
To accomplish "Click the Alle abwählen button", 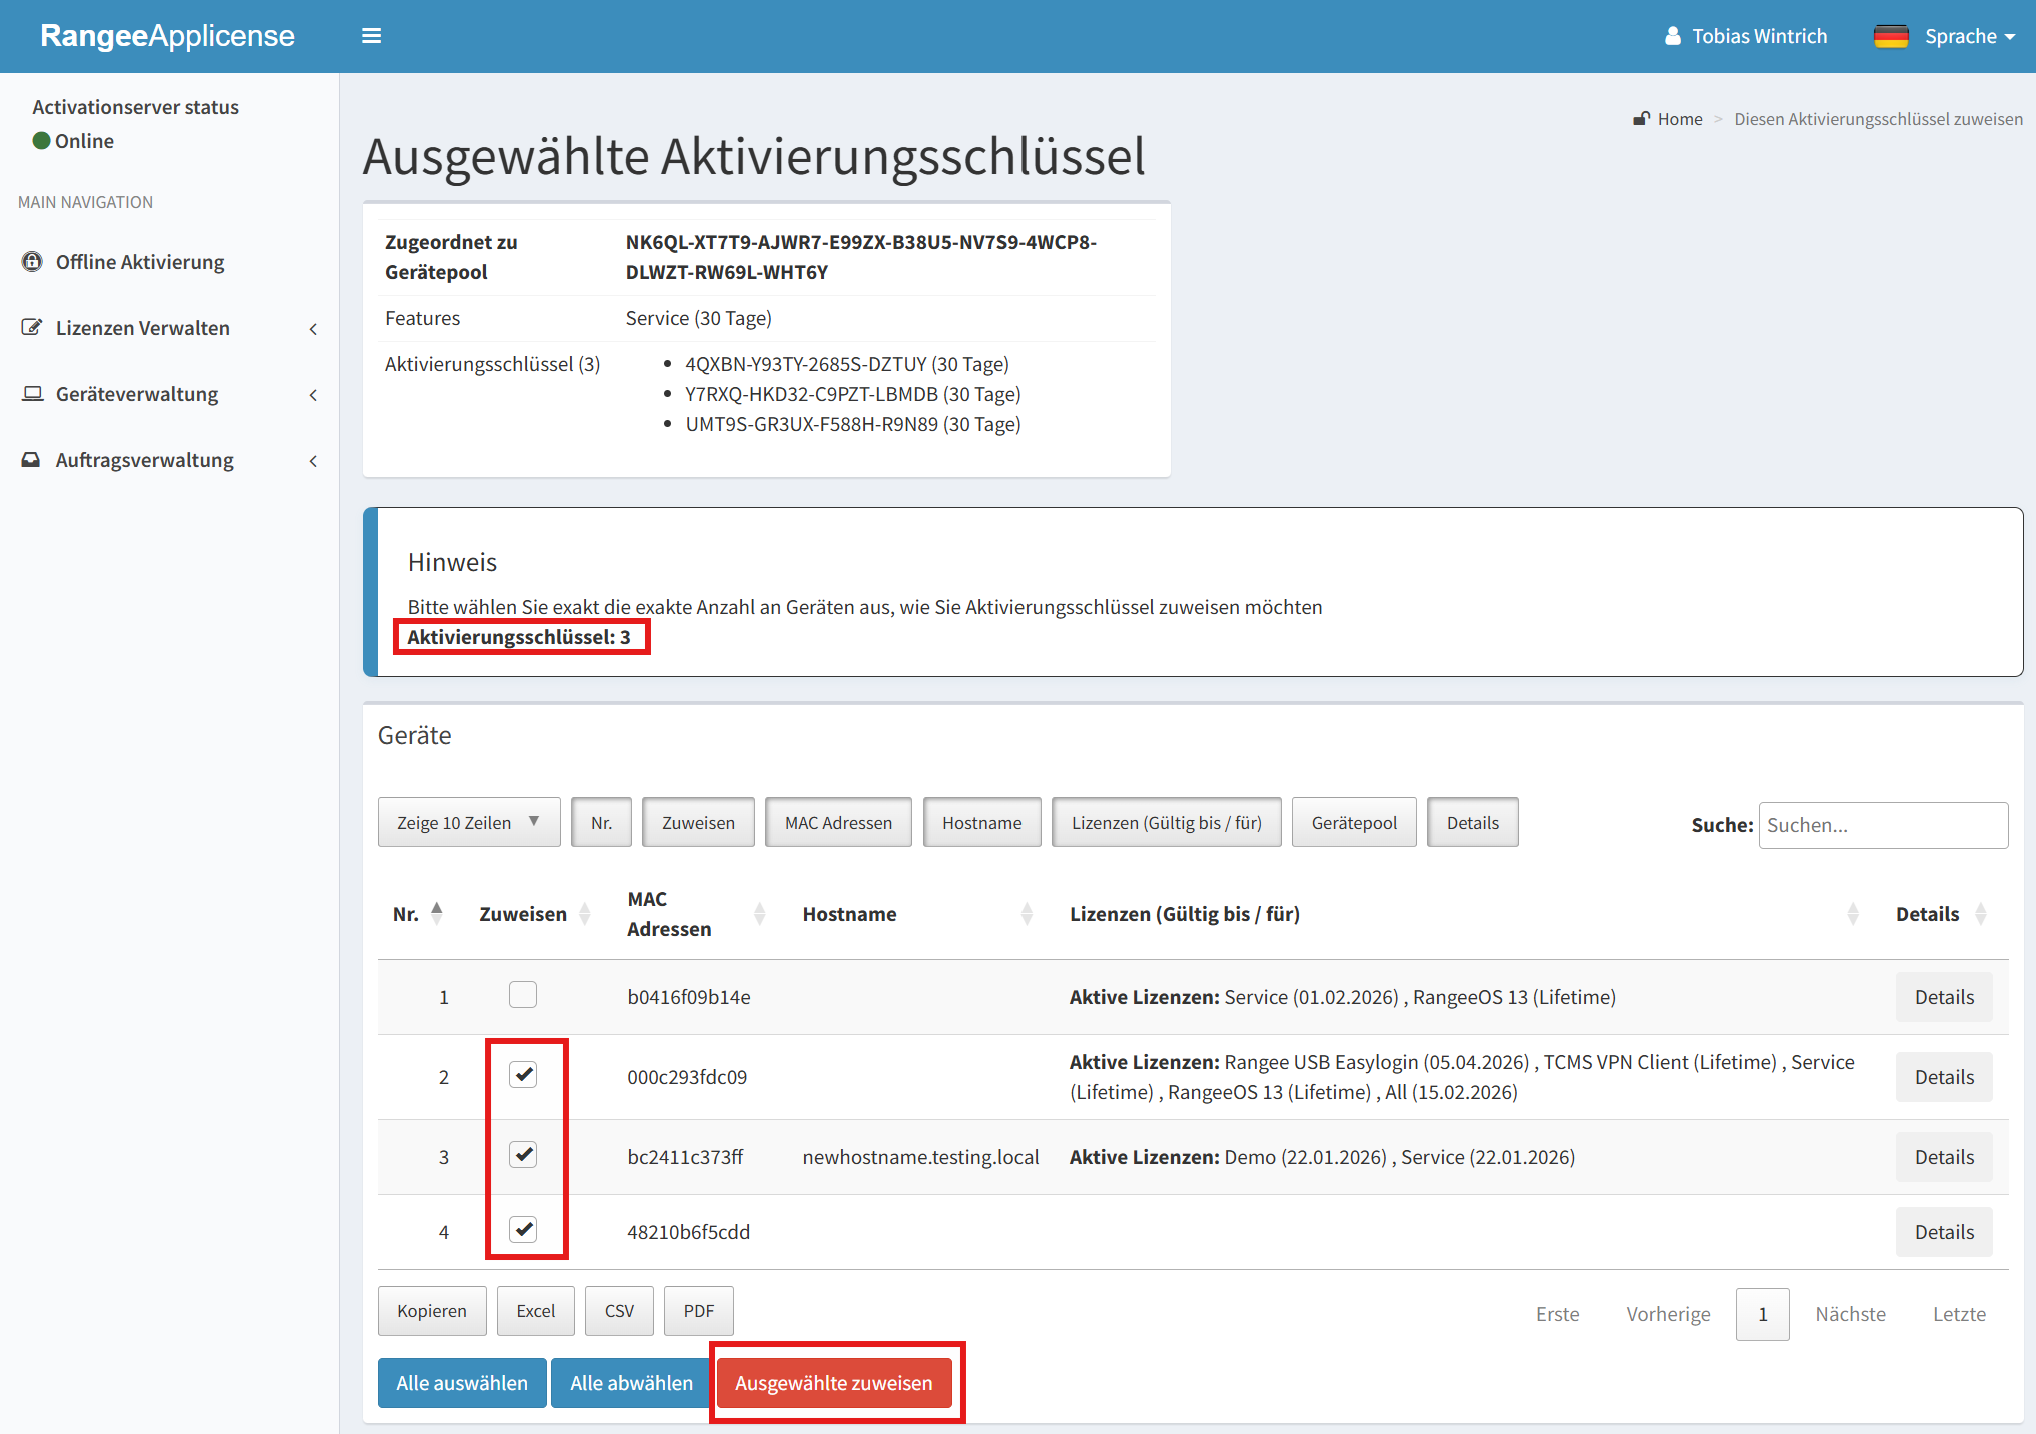I will 631,1383.
